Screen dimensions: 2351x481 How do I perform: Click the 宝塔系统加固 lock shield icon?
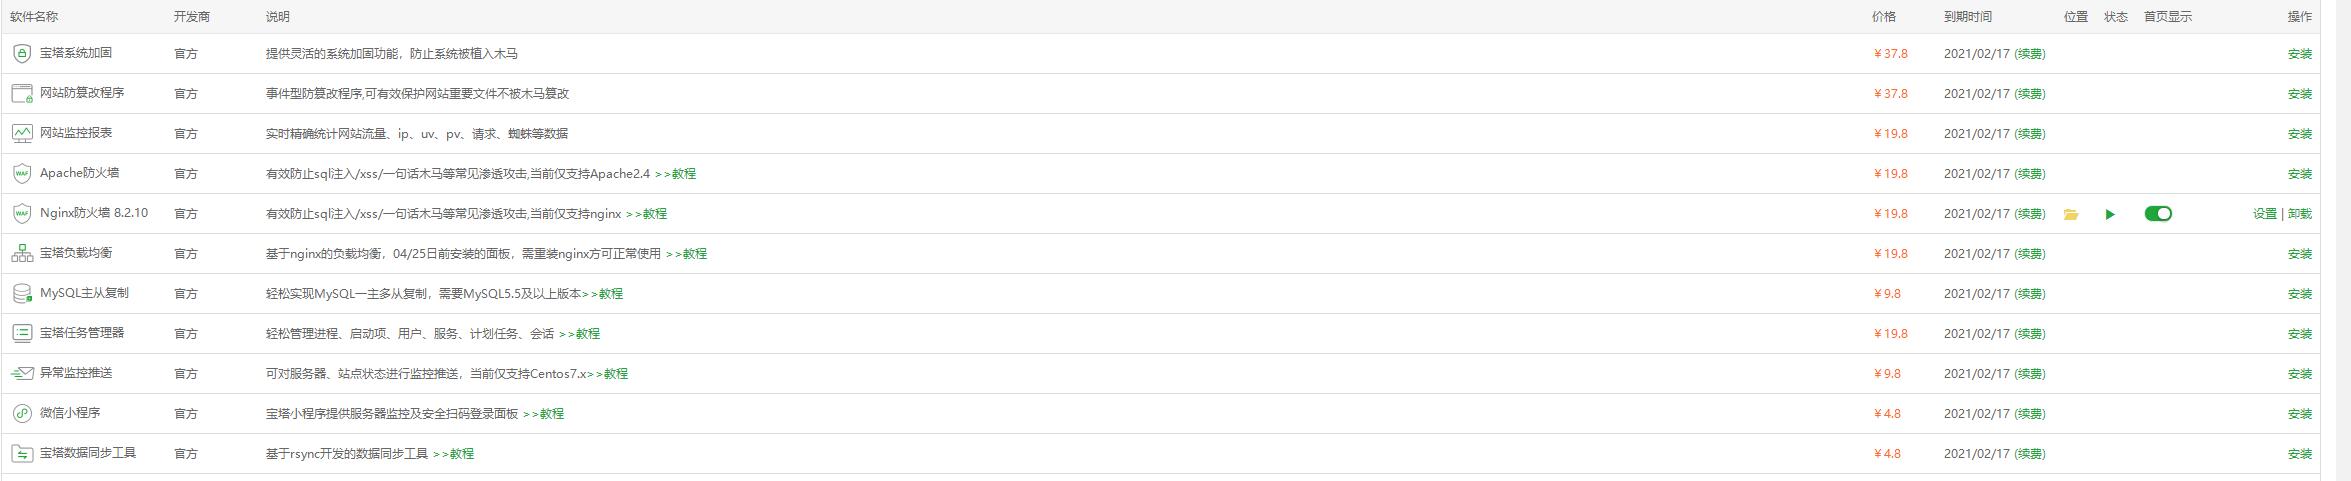coord(22,54)
